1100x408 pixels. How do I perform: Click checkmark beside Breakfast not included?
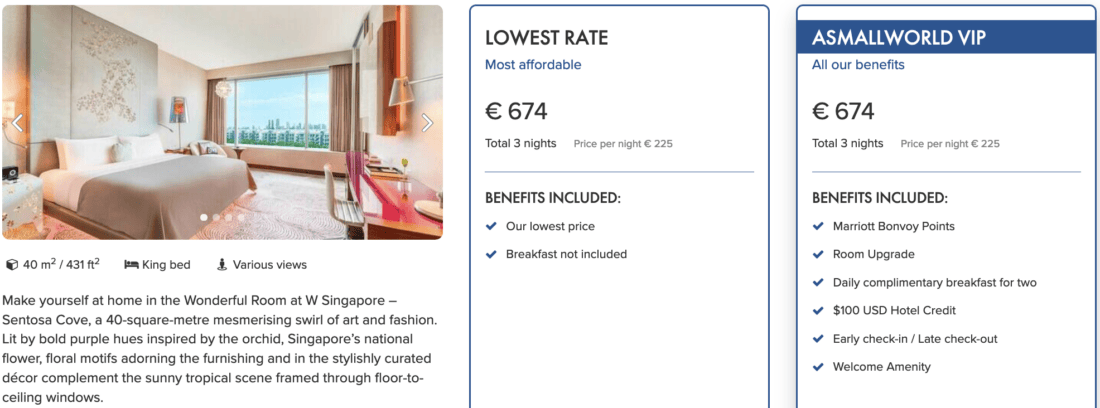491,254
